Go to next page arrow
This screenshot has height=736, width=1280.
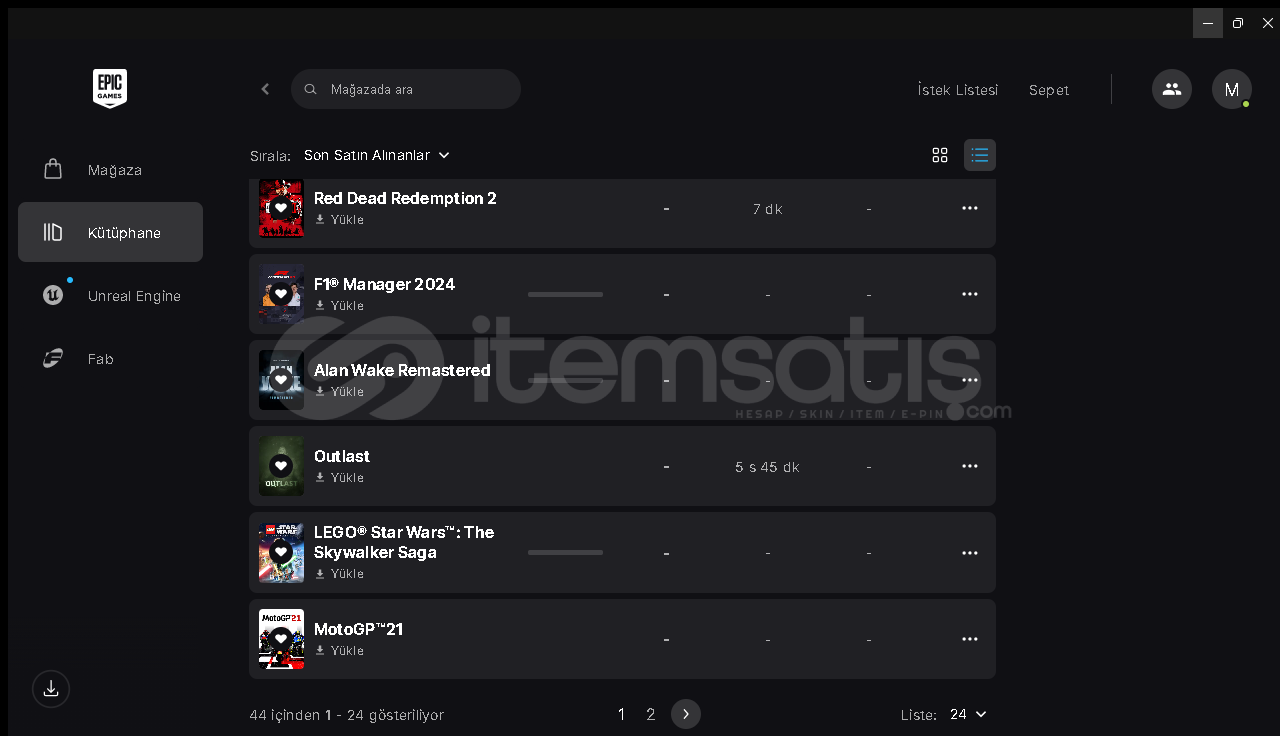point(685,714)
